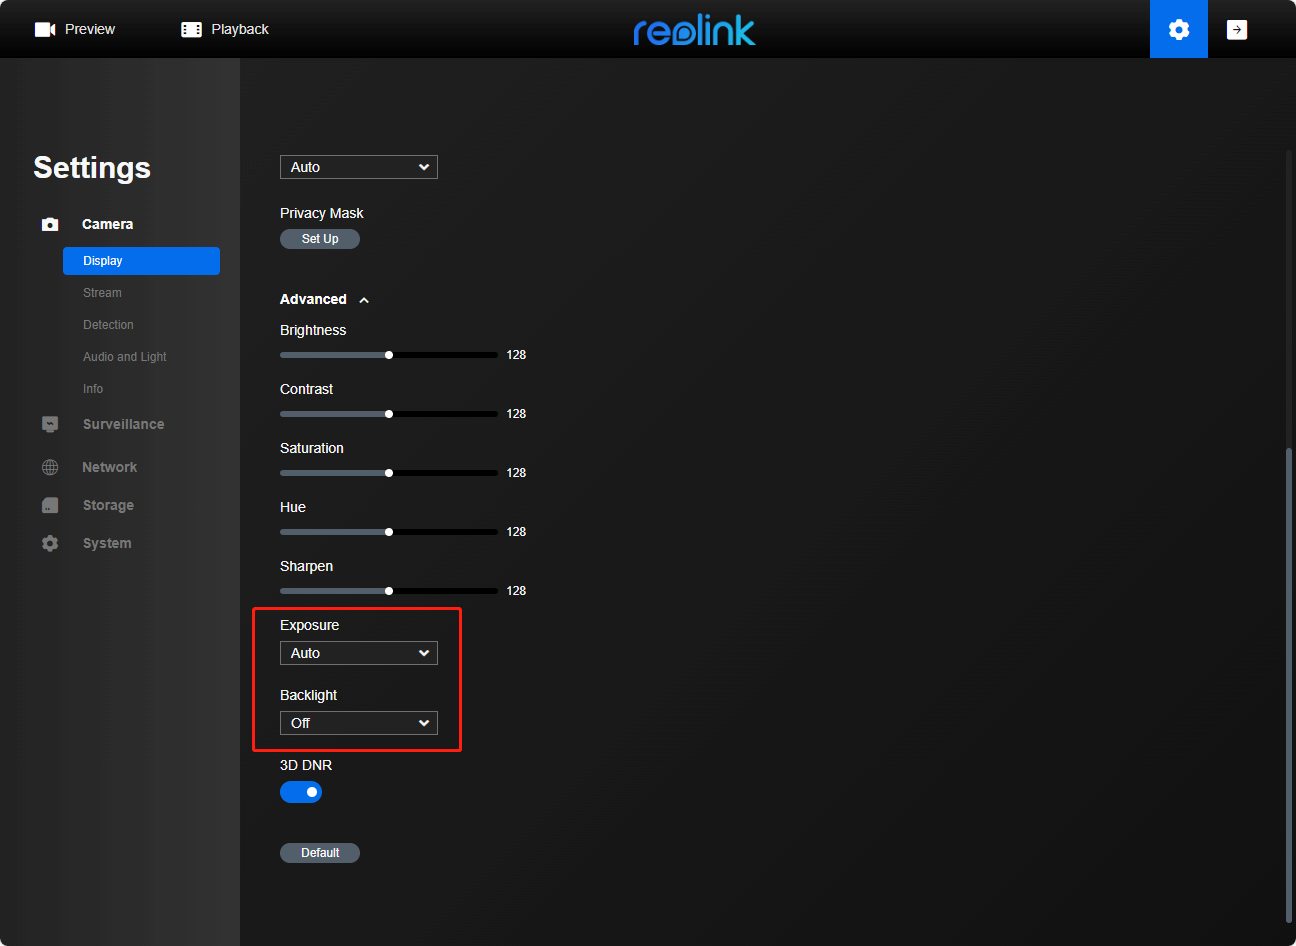Screen dimensions: 1296x946
Task: Click the Surveillance monitor icon
Action: [50, 424]
